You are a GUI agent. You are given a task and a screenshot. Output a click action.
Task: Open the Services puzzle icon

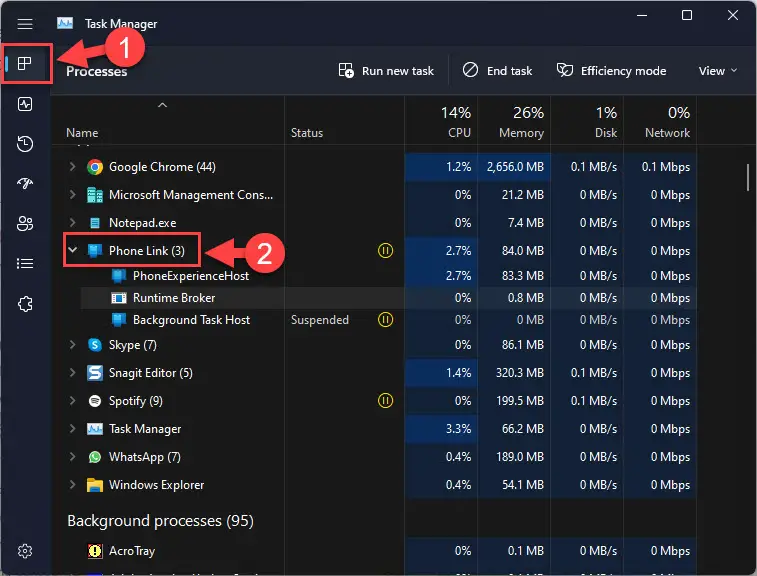point(25,304)
